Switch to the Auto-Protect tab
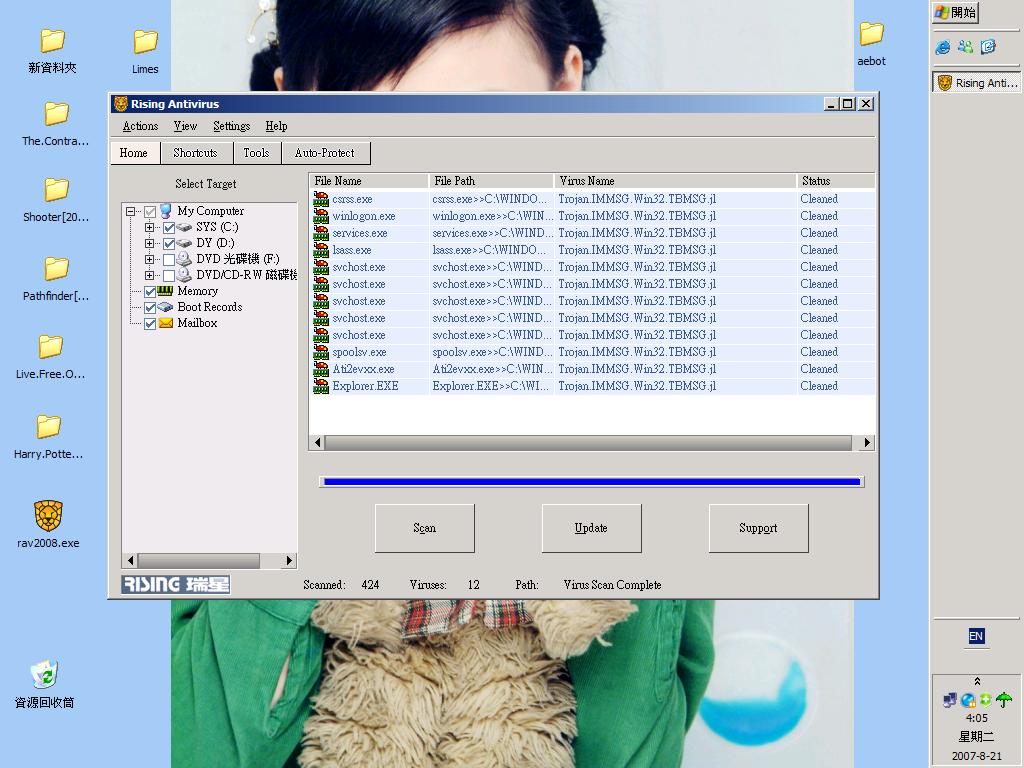Image resolution: width=1024 pixels, height=768 pixels. [325, 153]
